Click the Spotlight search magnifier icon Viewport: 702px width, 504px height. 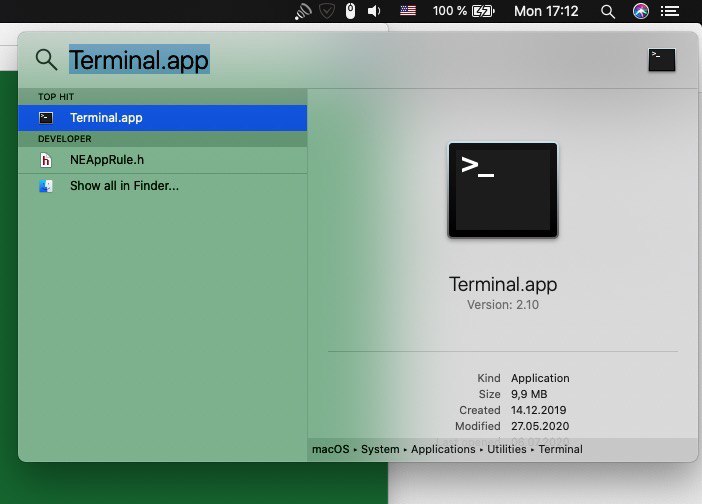(x=47, y=60)
